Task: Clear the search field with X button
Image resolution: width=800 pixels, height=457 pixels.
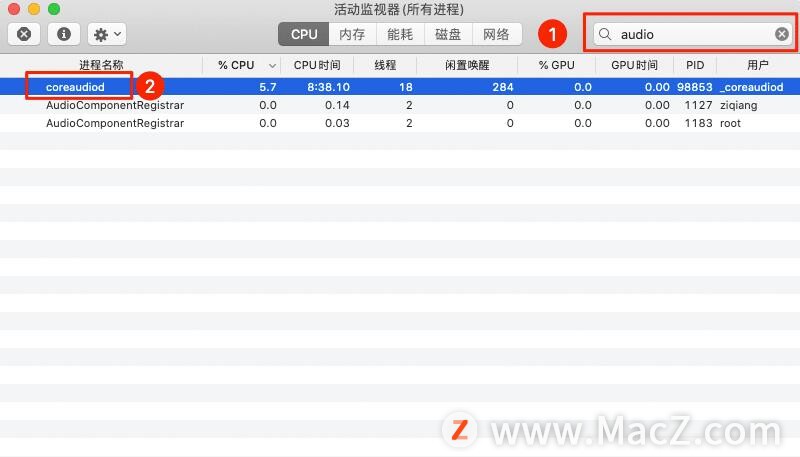Action: pyautogui.click(x=782, y=34)
